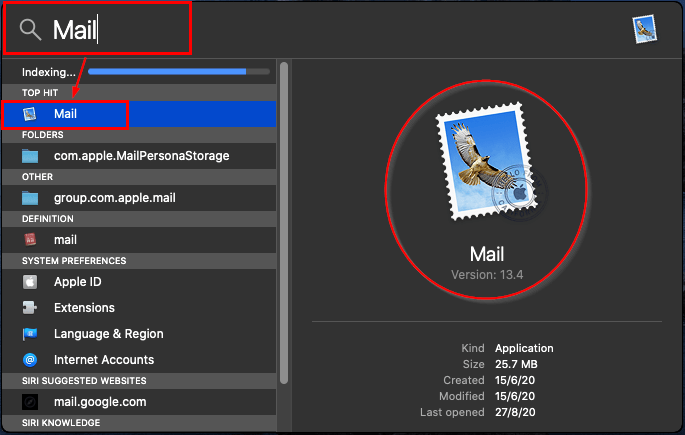Click the Mail stamp icon at top right
685x435 pixels.
tap(645, 29)
